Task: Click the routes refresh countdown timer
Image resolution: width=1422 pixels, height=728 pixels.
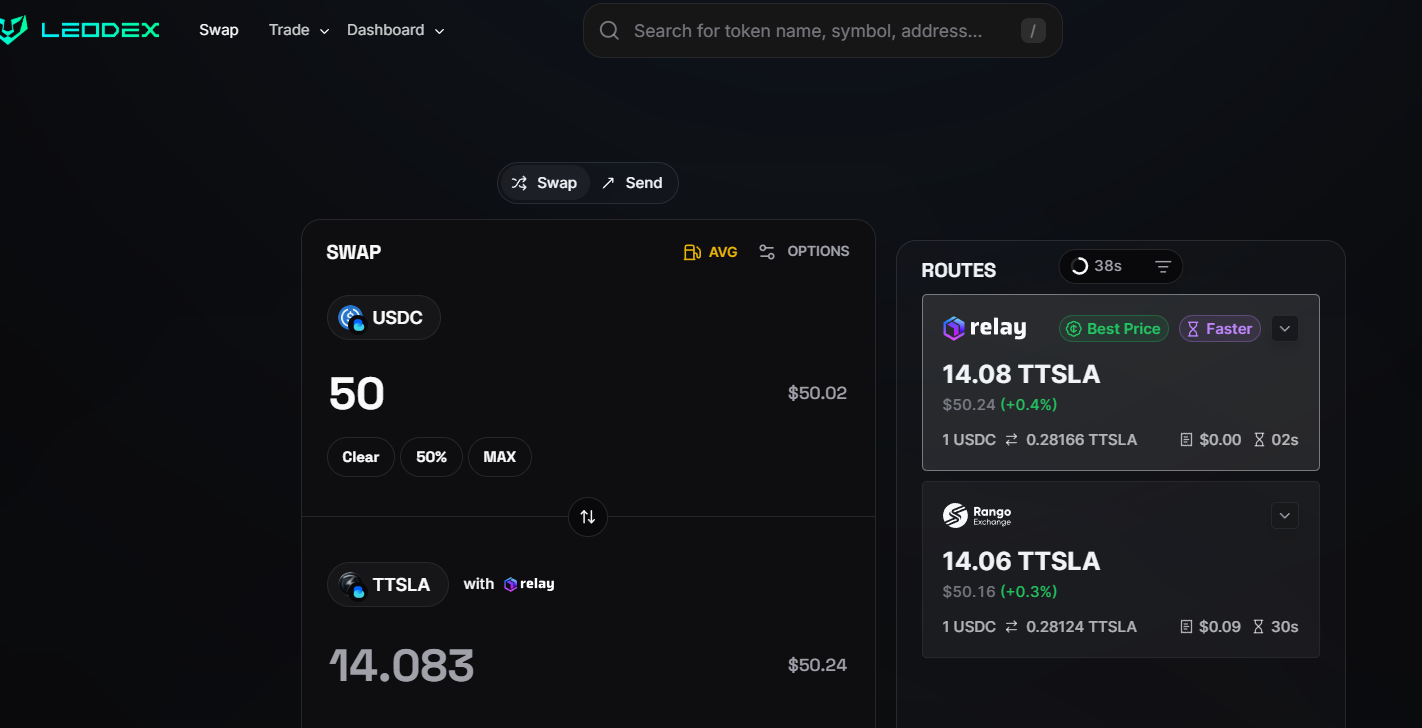Action: 1096,267
